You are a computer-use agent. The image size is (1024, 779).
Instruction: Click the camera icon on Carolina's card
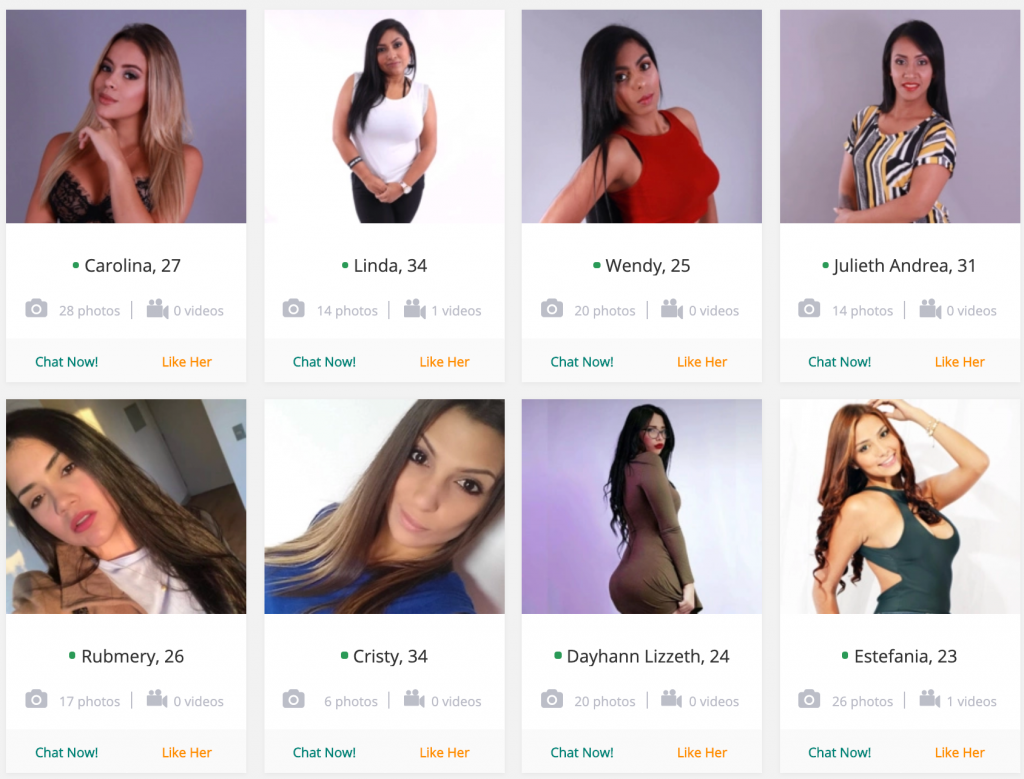point(36,308)
